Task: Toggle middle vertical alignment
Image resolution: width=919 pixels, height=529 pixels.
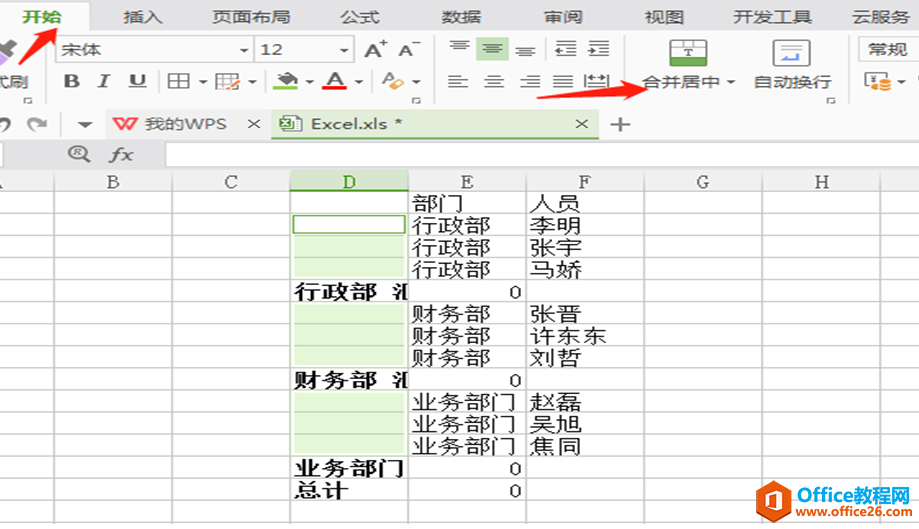Action: click(x=492, y=49)
